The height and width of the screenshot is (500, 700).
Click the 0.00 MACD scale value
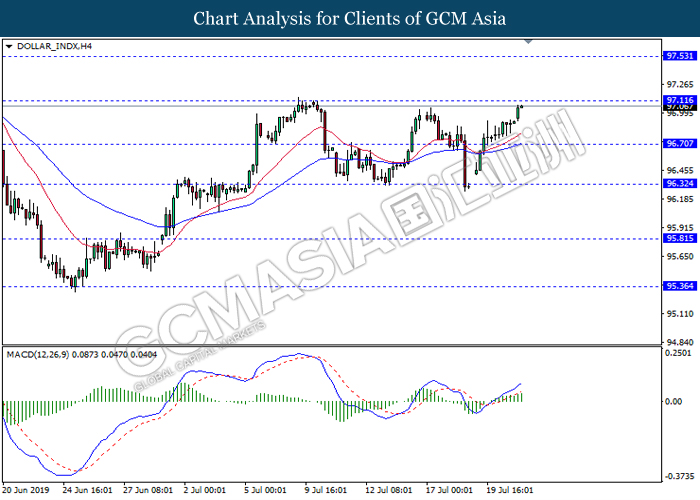[x=674, y=401]
